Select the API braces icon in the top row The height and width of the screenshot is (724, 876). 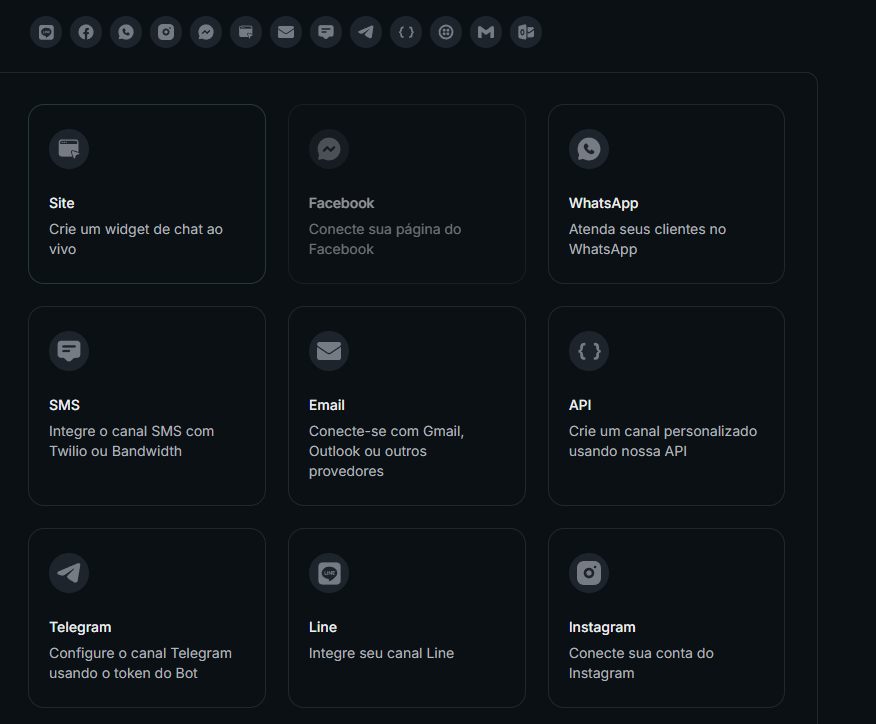coord(406,32)
